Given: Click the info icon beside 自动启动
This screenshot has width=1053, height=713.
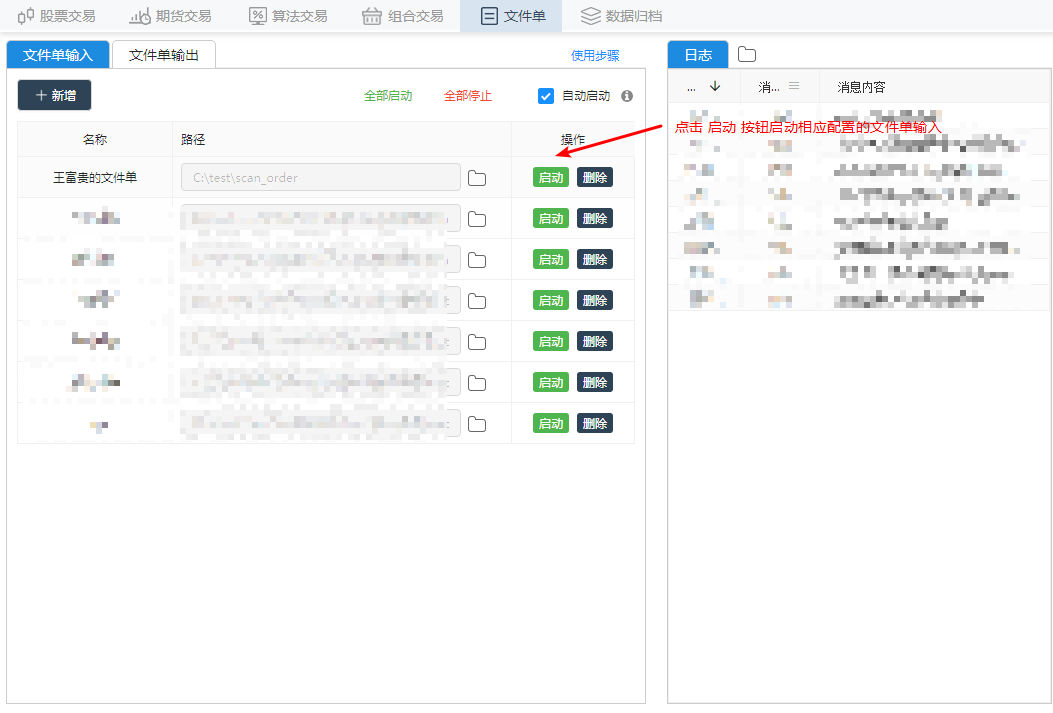Looking at the screenshot, I should (627, 96).
